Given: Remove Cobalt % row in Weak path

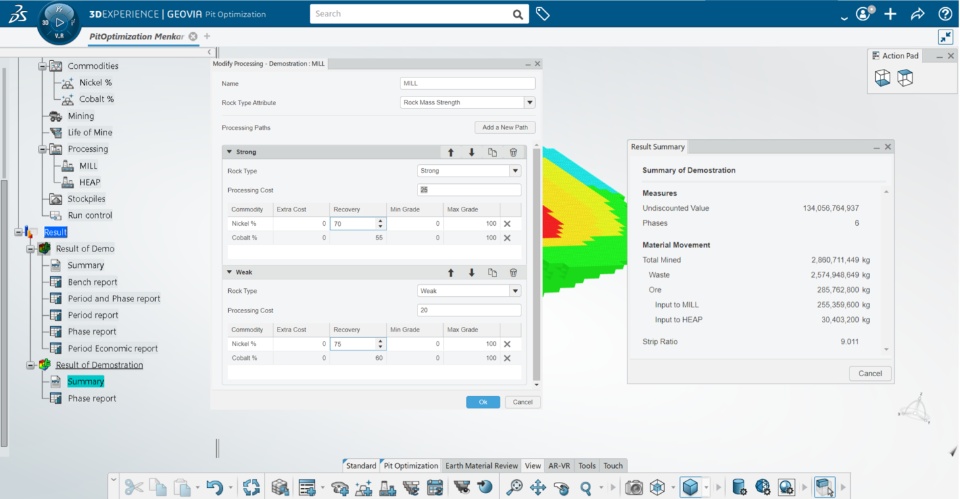Looking at the screenshot, I should (x=507, y=358).
